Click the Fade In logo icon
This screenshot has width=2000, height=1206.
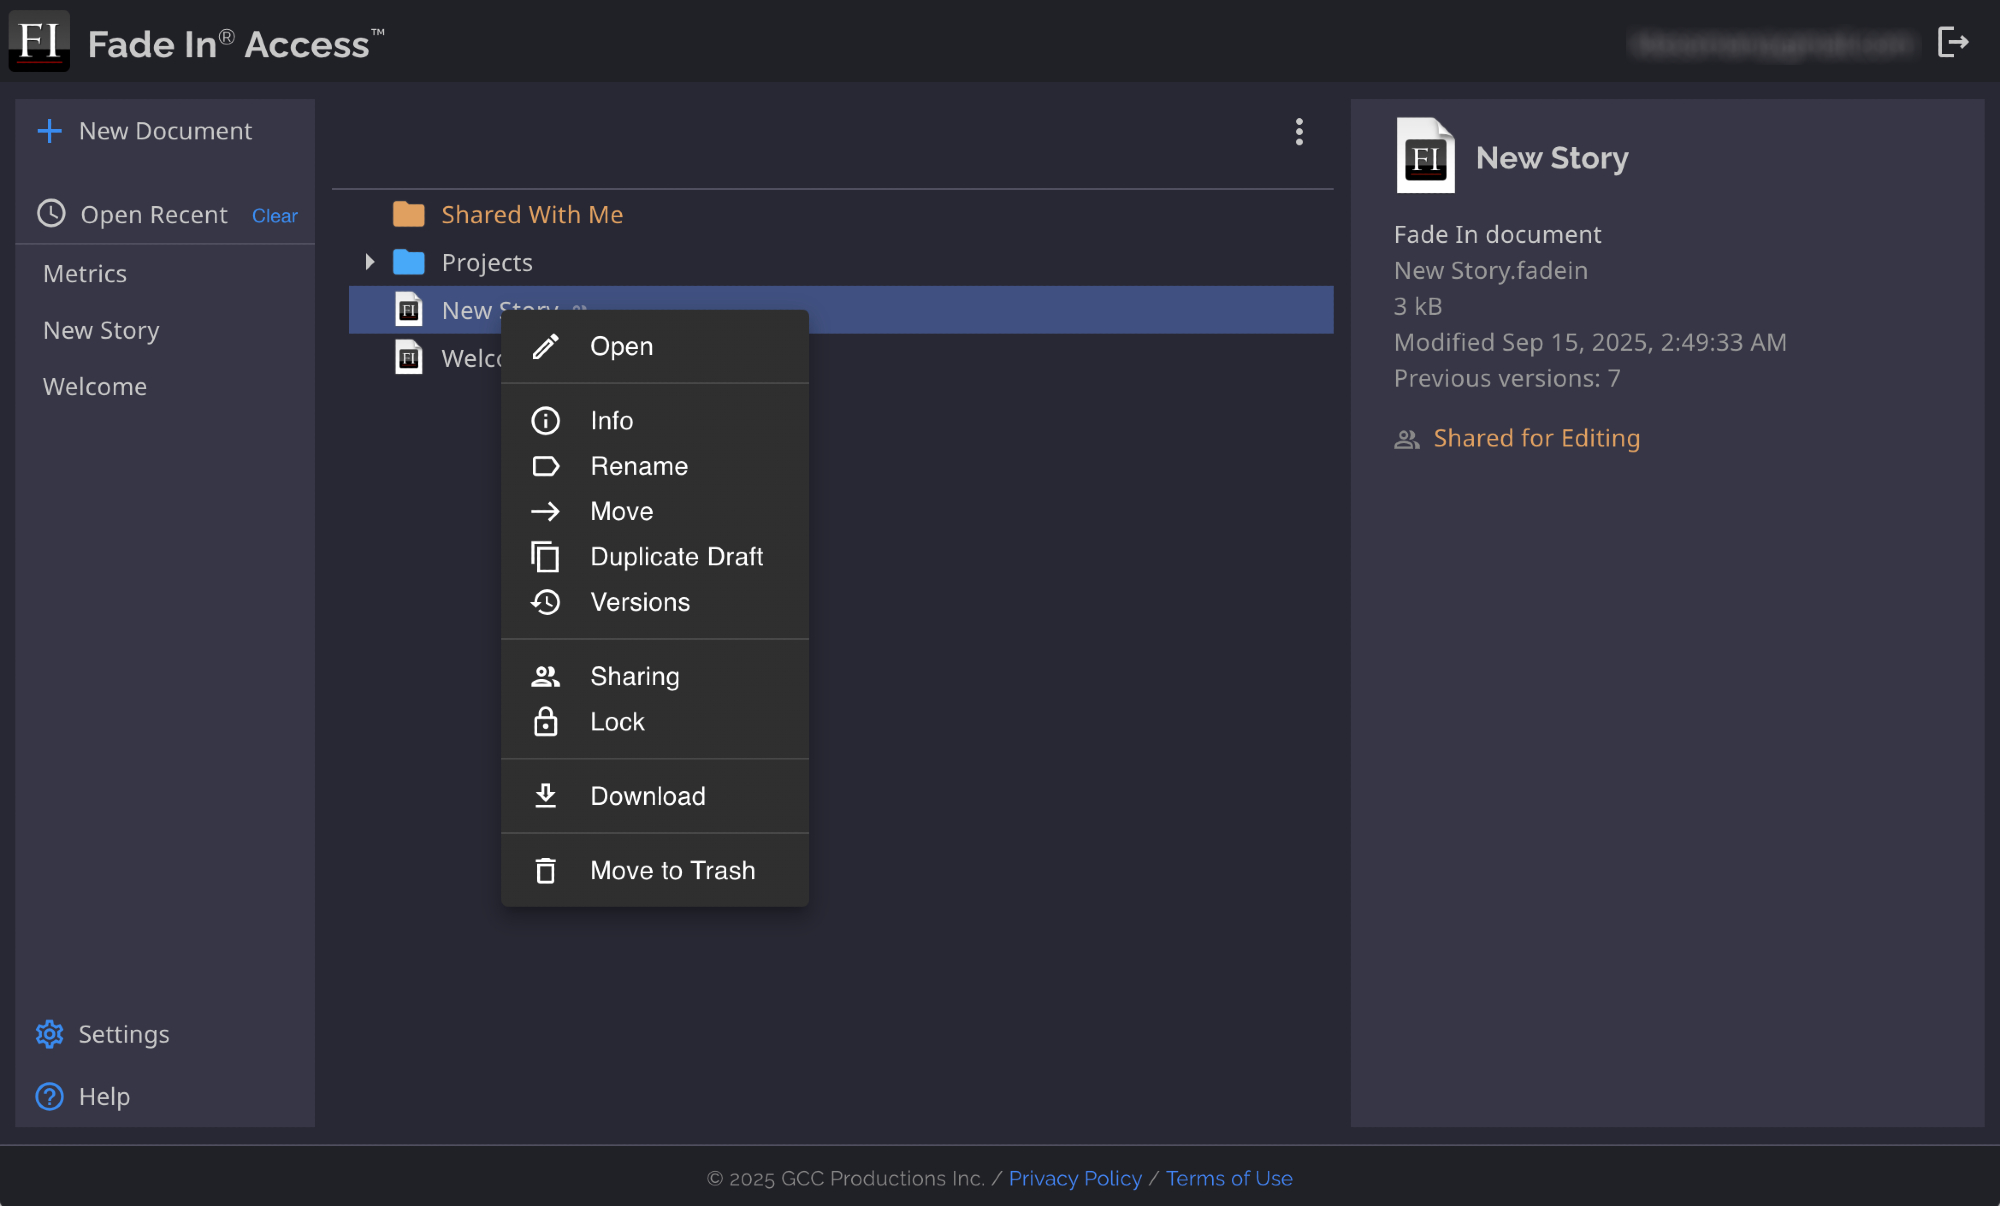(x=39, y=41)
